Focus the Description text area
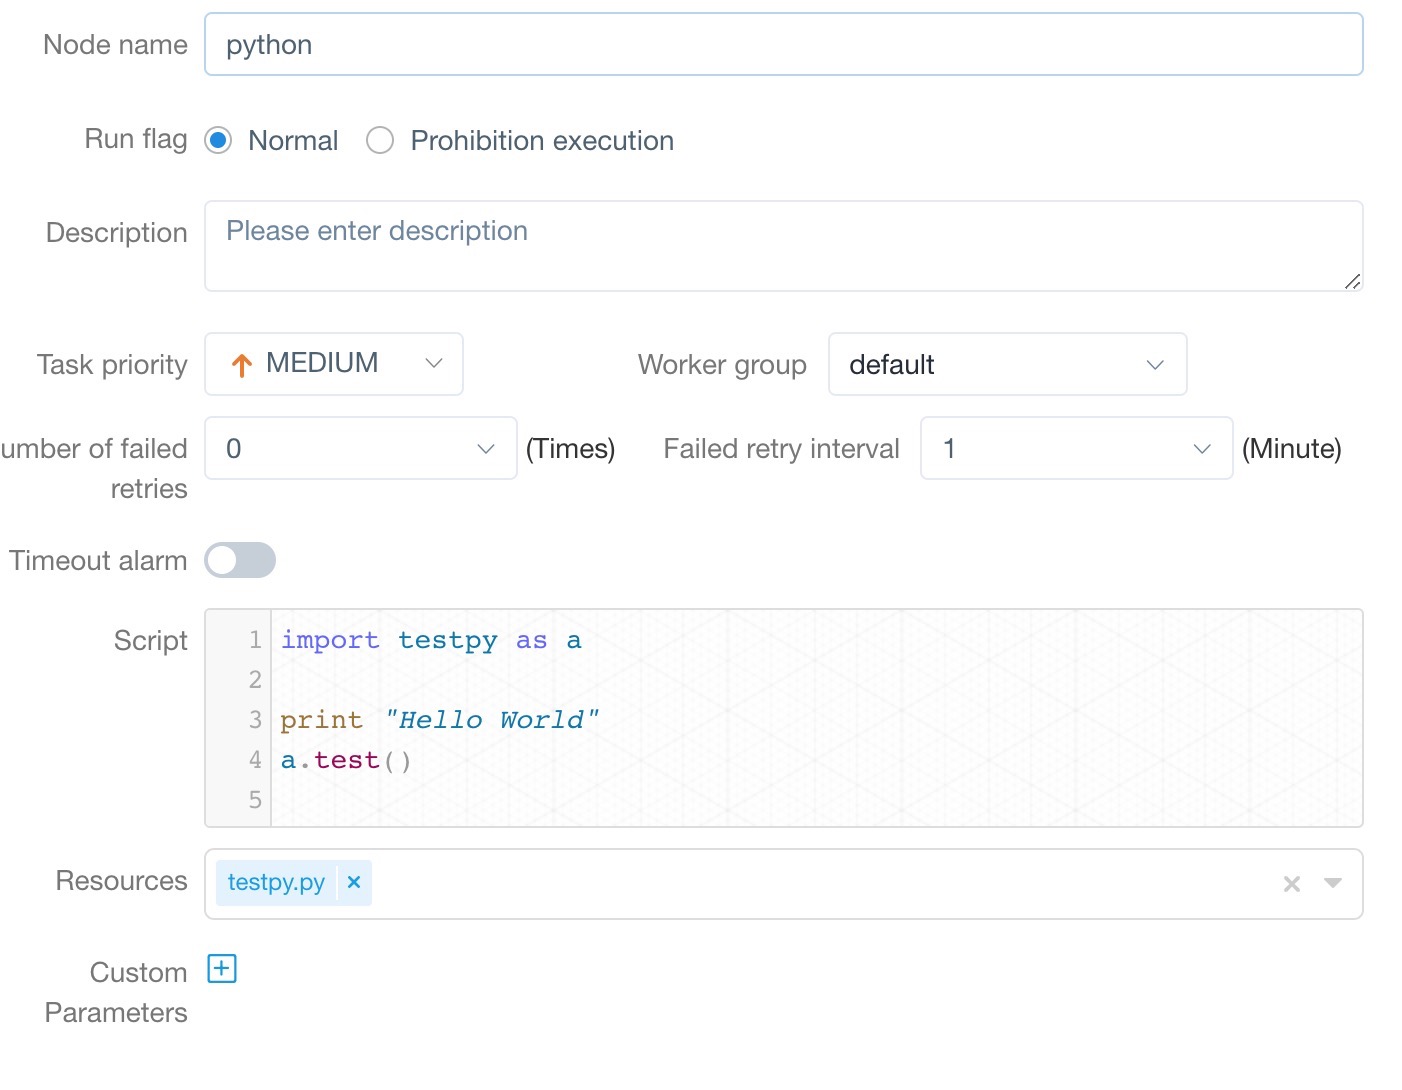 (x=783, y=246)
